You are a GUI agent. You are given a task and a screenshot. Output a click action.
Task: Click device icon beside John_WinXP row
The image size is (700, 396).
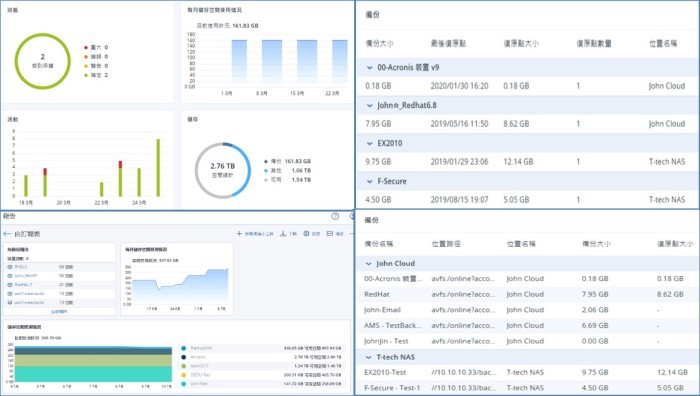point(10,276)
